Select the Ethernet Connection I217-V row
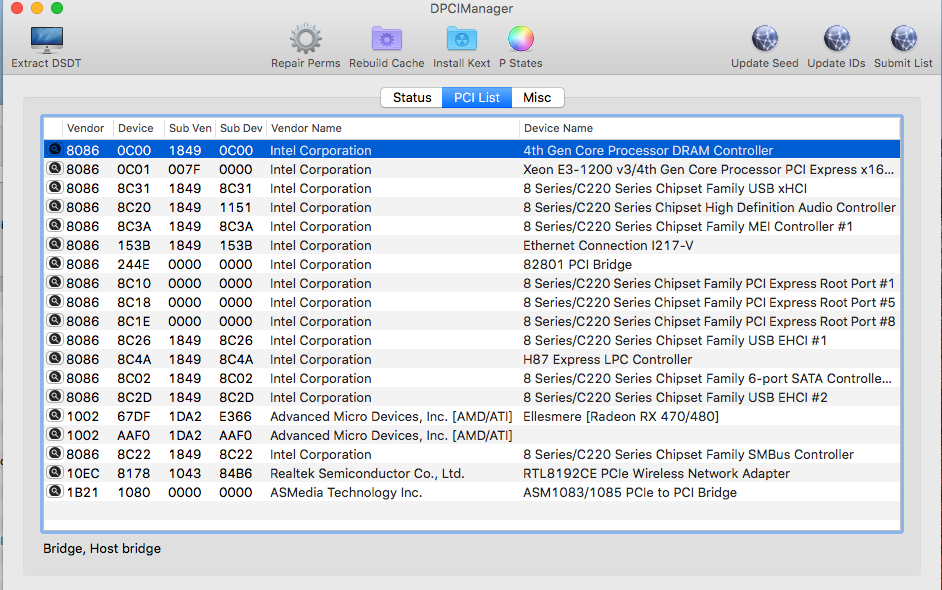This screenshot has height=590, width=942. (x=472, y=245)
